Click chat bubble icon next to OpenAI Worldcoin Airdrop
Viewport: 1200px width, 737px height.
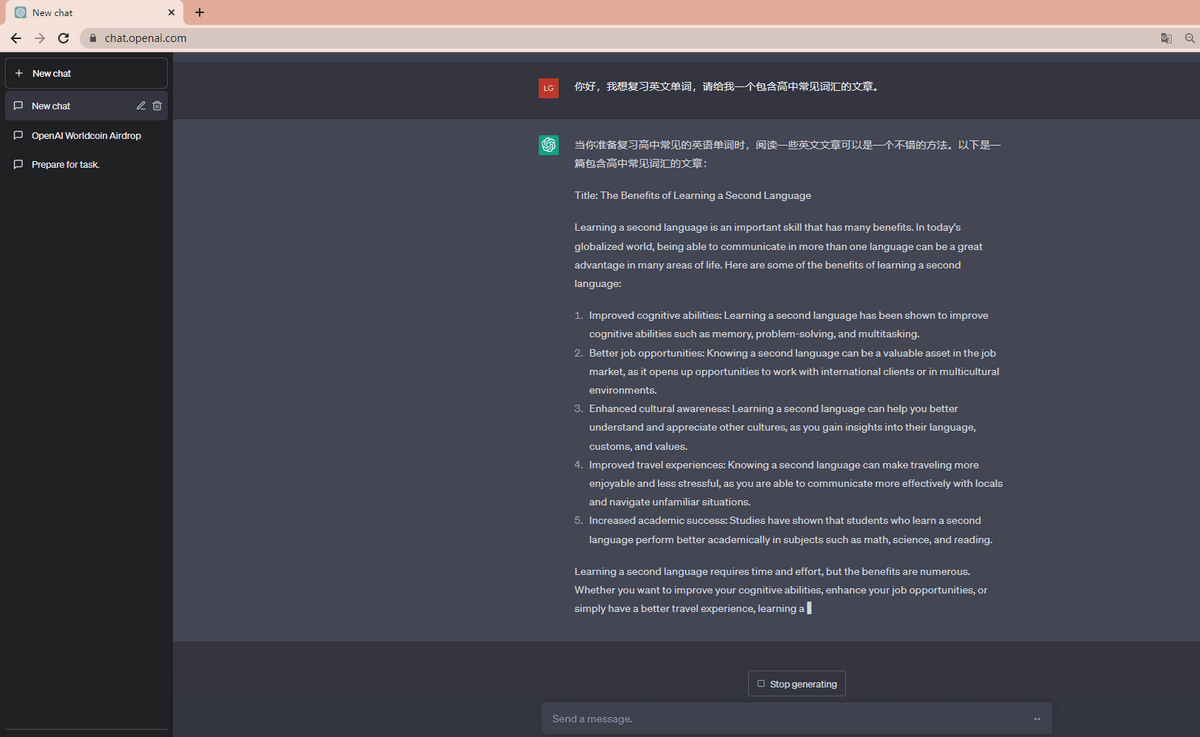[x=19, y=135]
